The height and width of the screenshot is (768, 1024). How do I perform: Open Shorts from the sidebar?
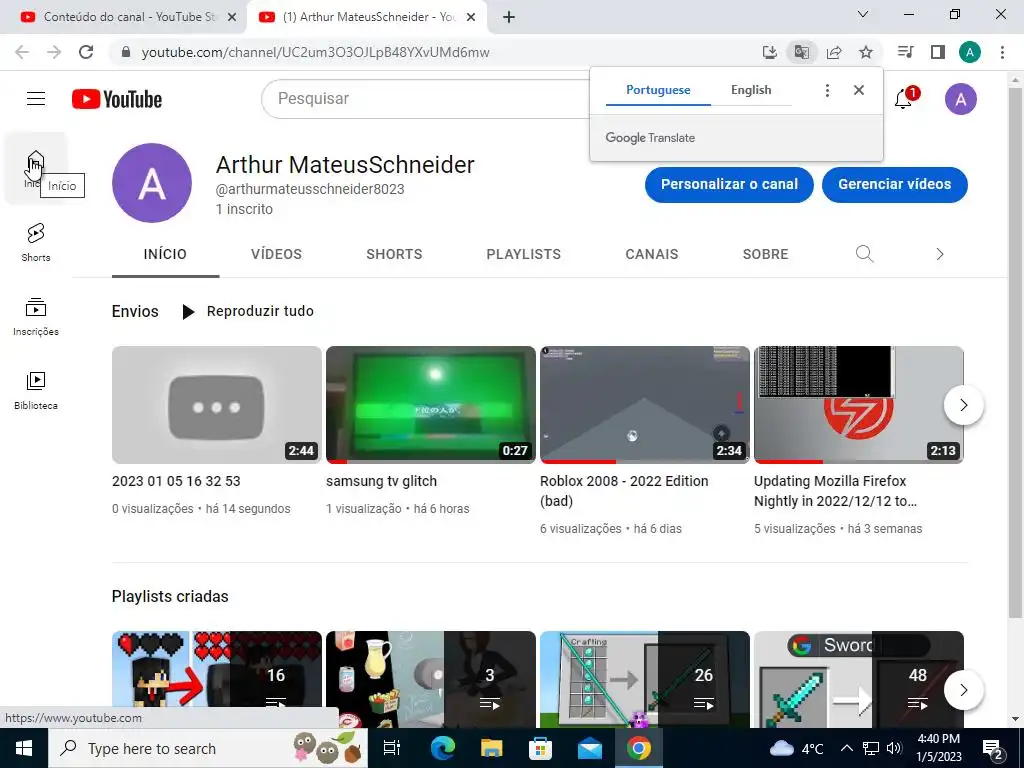pos(36,242)
